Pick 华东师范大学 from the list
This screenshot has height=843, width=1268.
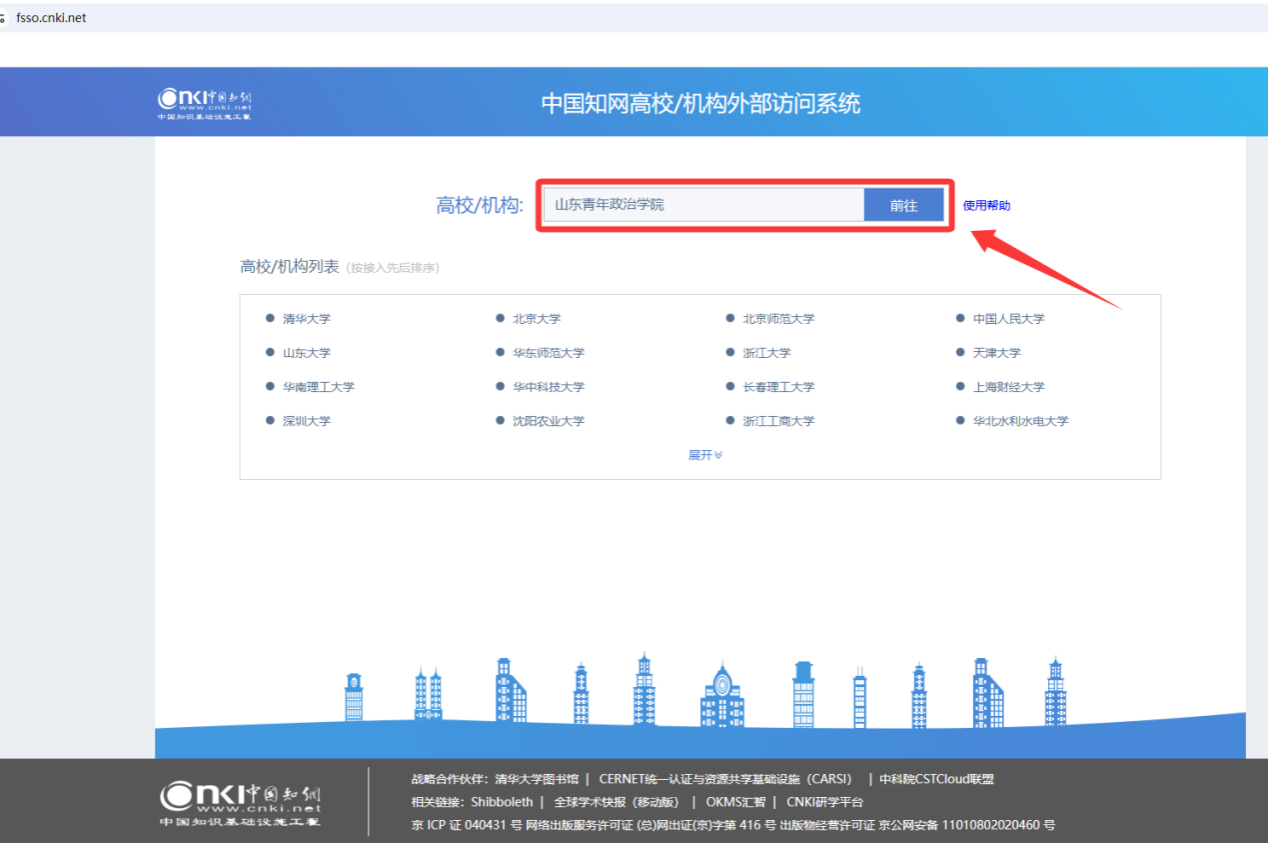pos(548,353)
